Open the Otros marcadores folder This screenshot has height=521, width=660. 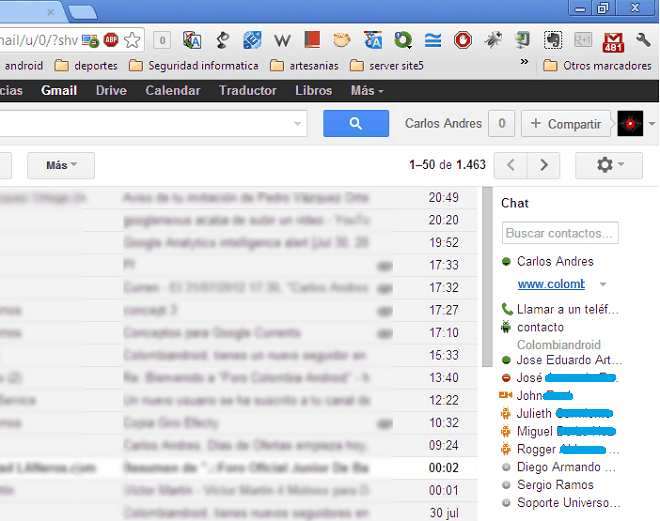click(597, 66)
